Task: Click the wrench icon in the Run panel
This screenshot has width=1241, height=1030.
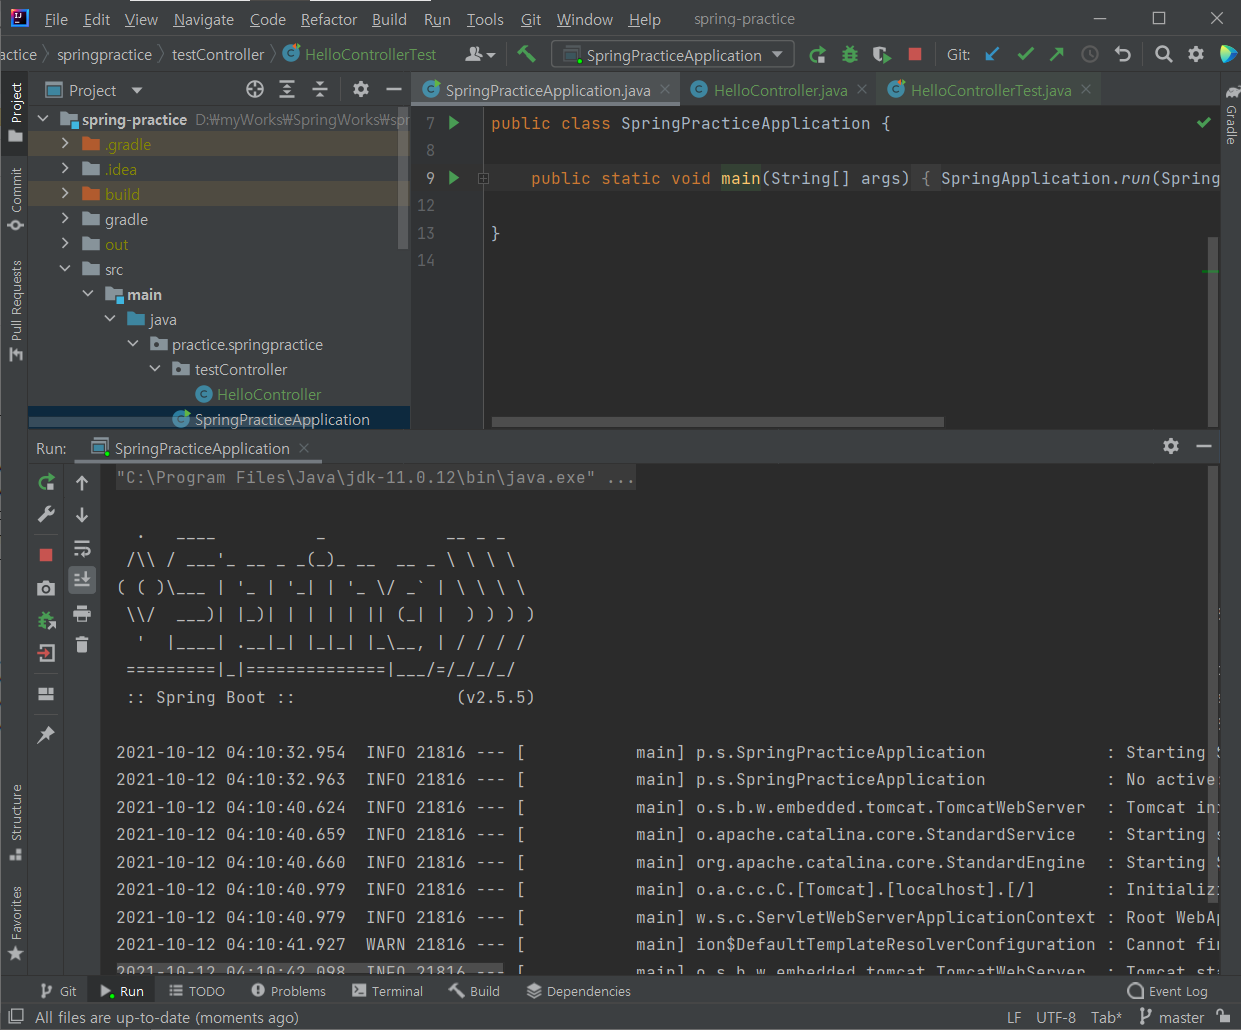Action: (x=46, y=514)
